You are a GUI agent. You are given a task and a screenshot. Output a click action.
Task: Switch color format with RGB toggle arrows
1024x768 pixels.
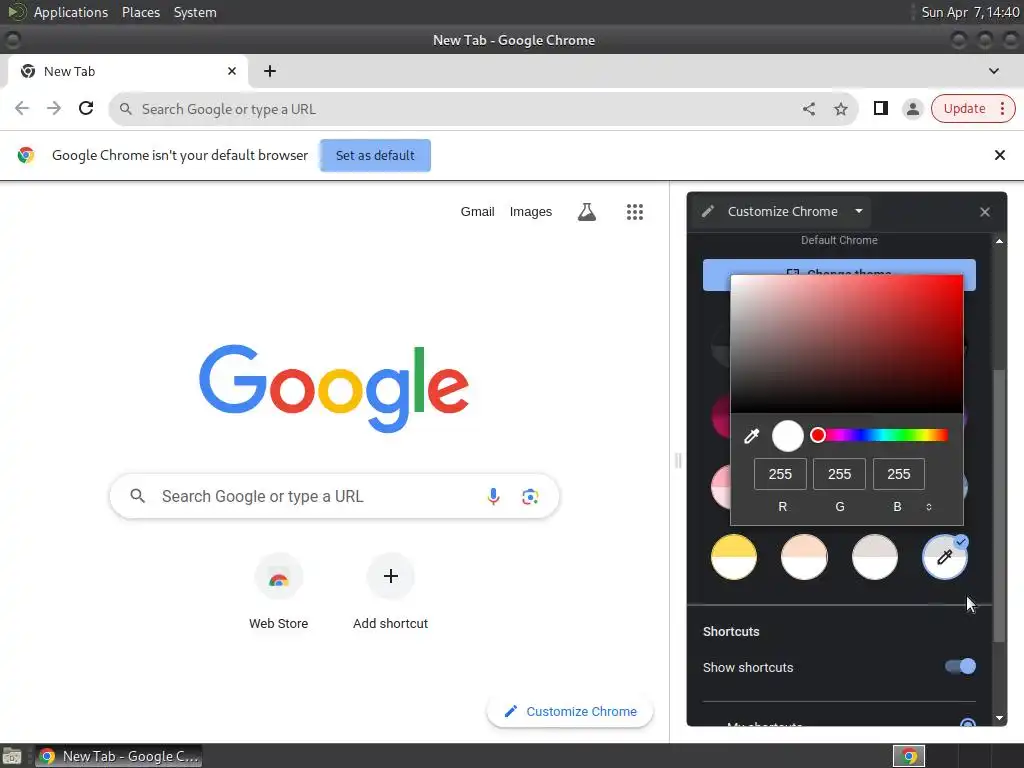point(929,507)
